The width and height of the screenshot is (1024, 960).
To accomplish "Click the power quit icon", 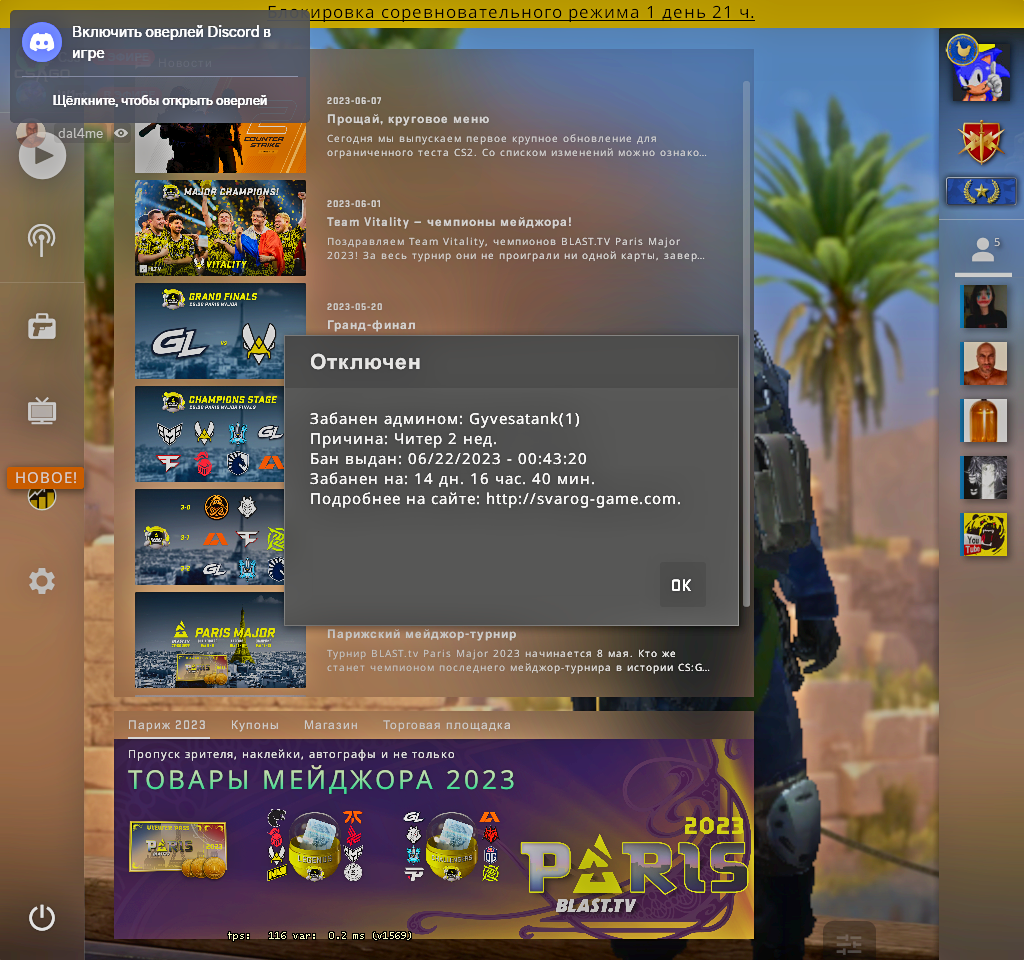I will (42, 917).
